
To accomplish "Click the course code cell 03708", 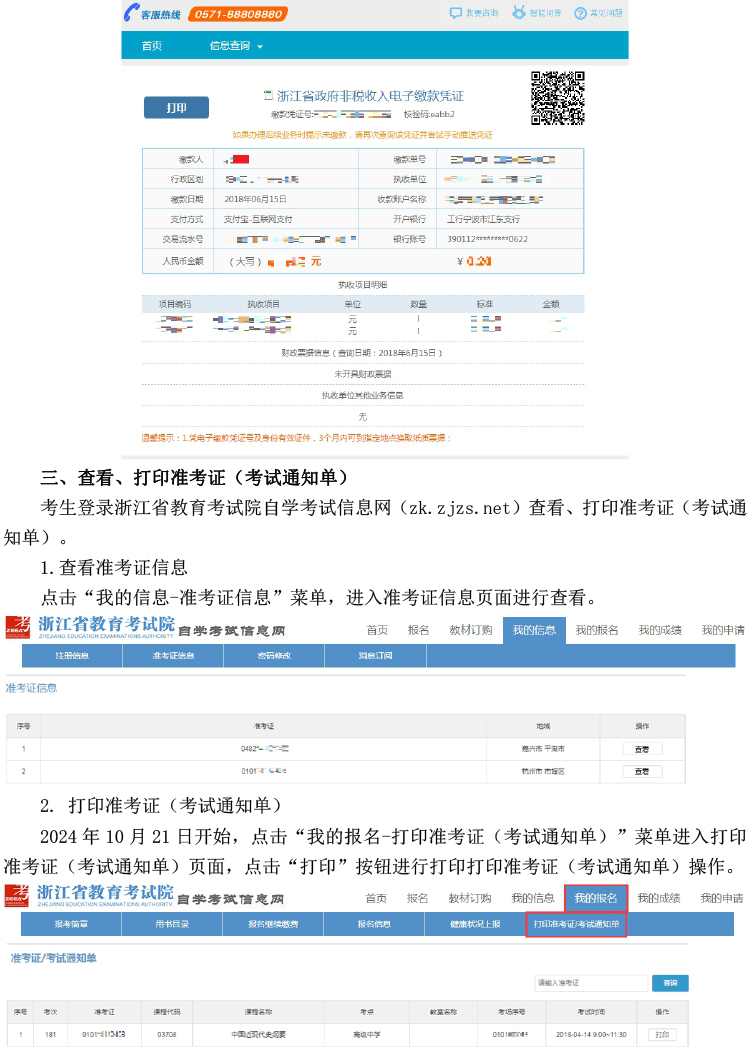I will [167, 1035].
